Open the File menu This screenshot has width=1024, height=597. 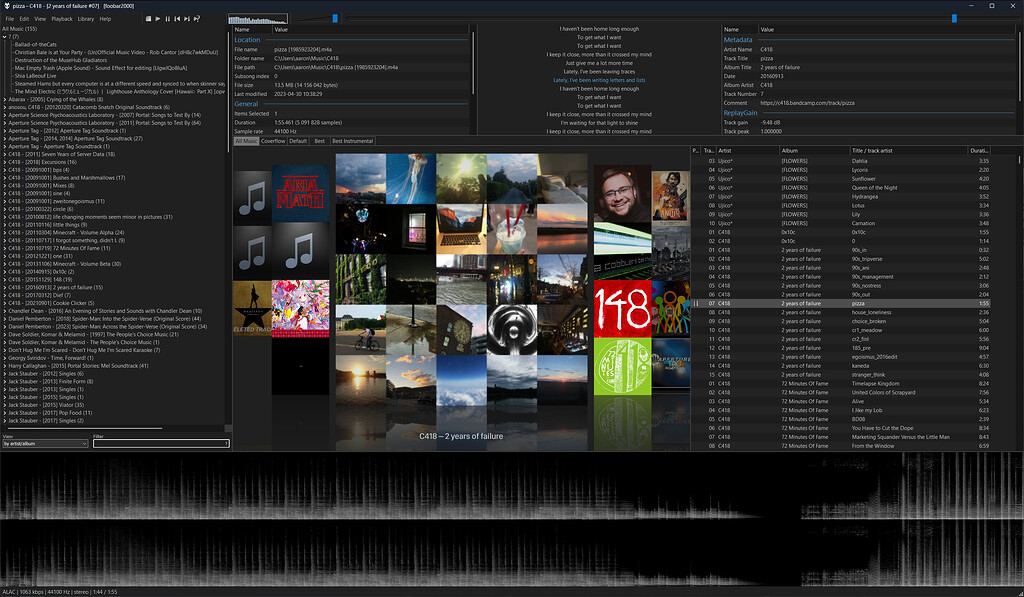click(x=10, y=19)
